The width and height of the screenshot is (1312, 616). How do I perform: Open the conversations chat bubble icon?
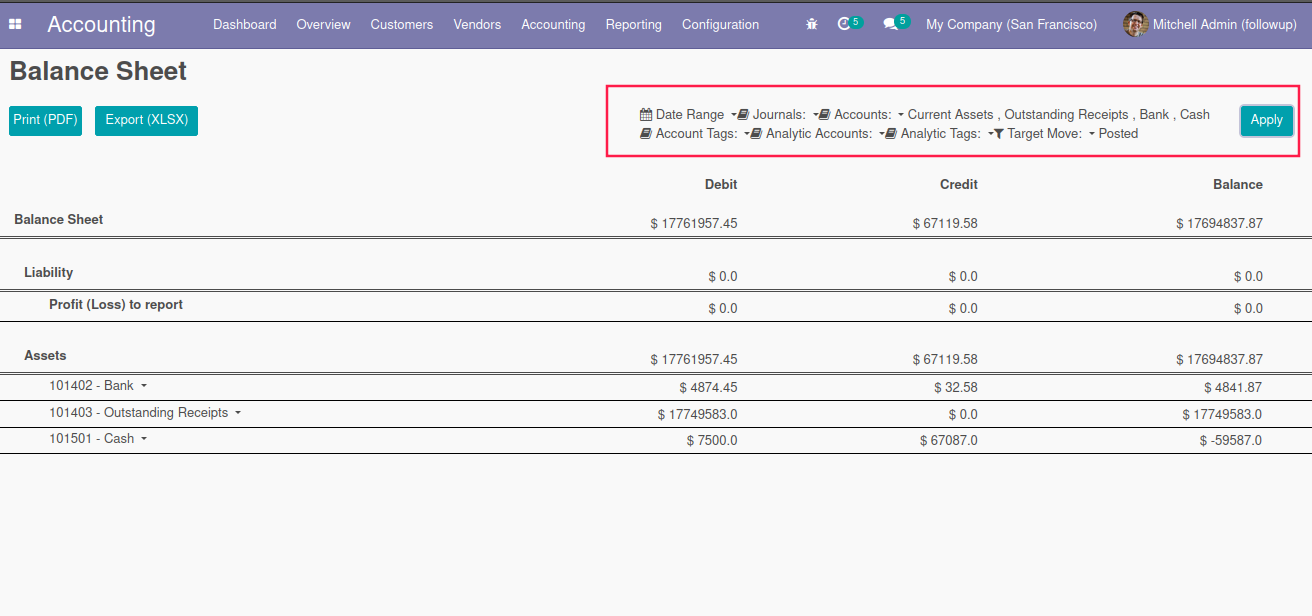(x=890, y=24)
